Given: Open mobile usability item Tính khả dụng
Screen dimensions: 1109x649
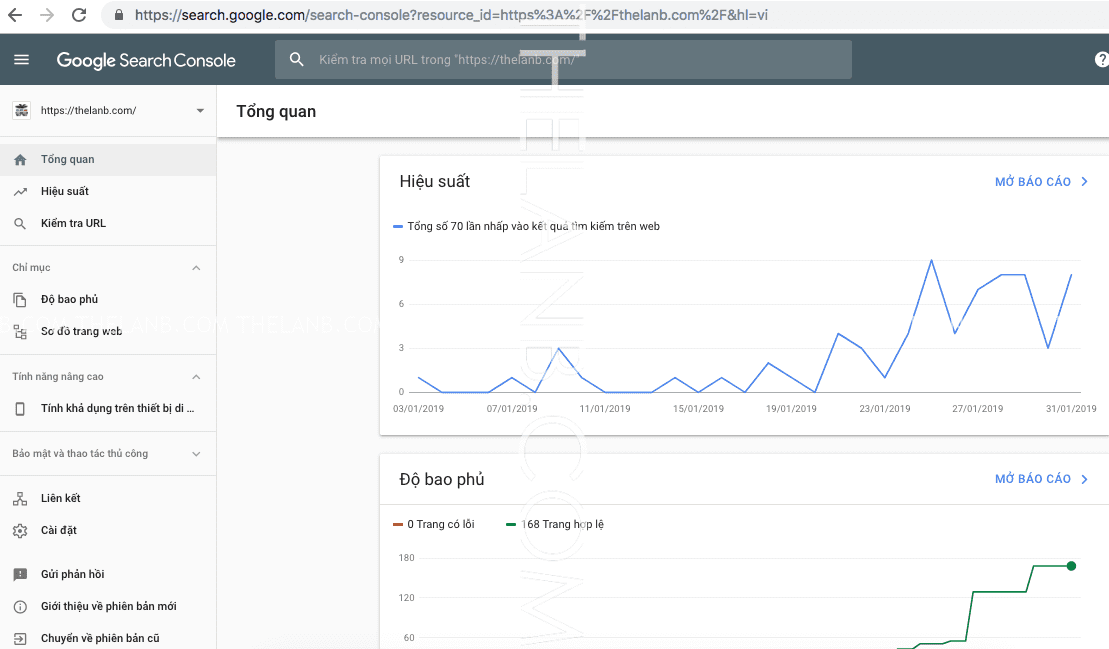Looking at the screenshot, I should 117,409.
